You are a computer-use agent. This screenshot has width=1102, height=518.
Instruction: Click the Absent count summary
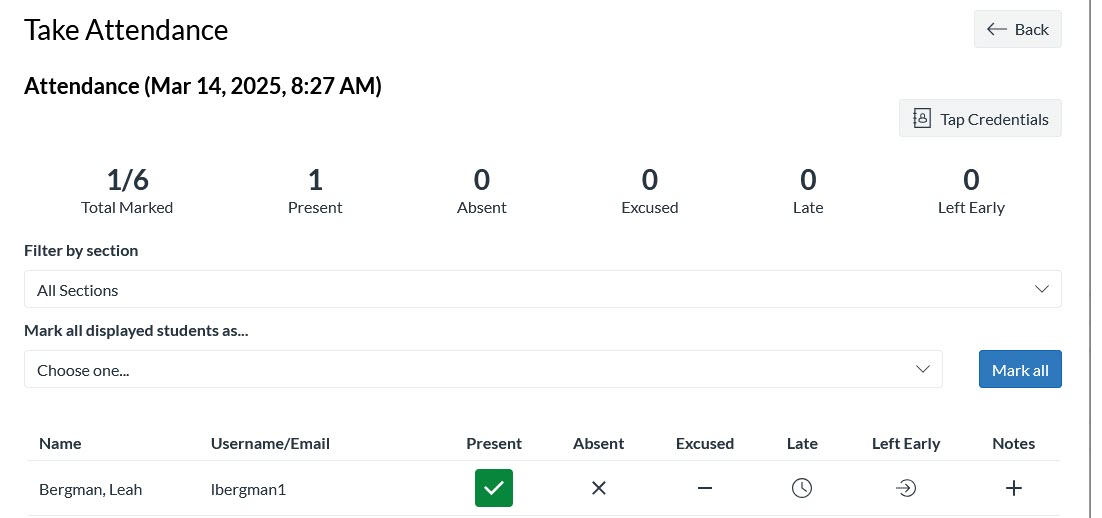point(482,190)
